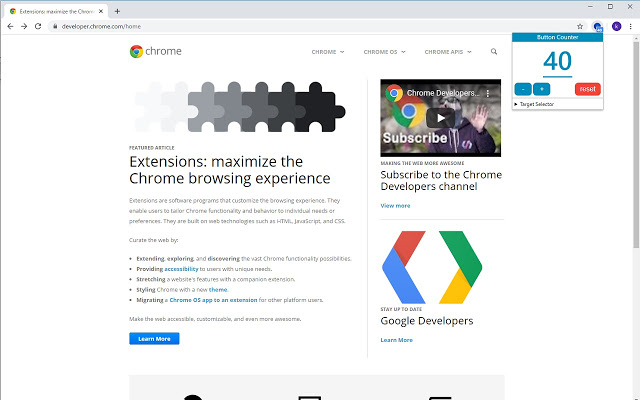Click the counter value 40
Image resolution: width=640 pixels, height=400 pixels.
tap(558, 61)
